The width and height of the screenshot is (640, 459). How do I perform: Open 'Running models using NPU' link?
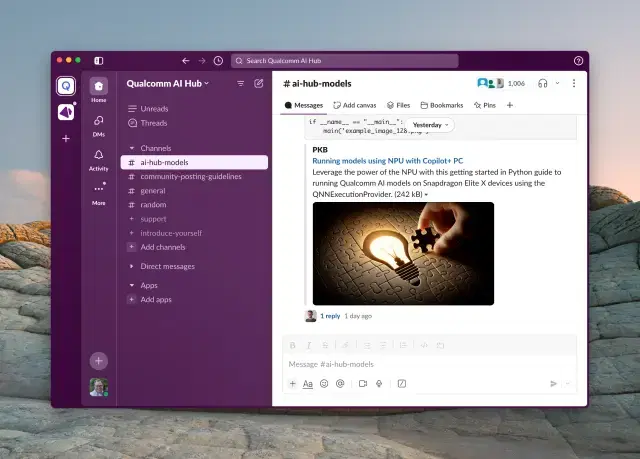[x=389, y=160]
